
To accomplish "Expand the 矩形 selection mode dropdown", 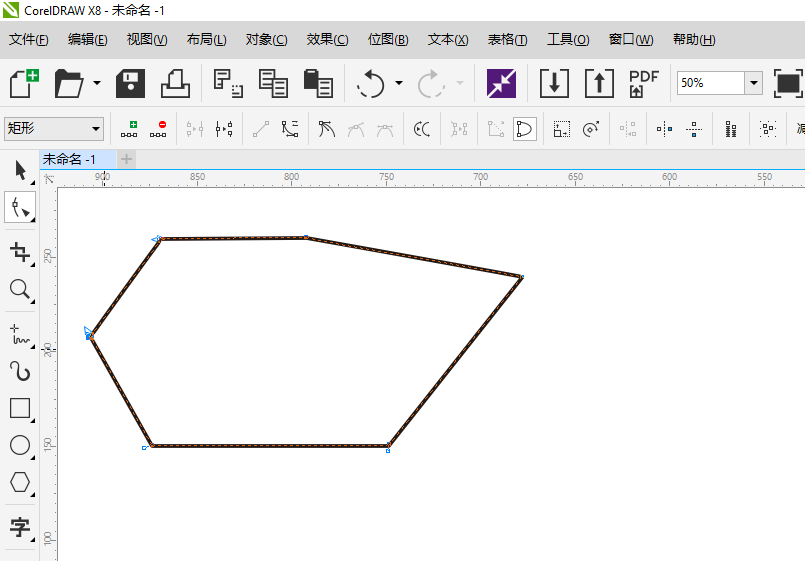I will pos(96,128).
